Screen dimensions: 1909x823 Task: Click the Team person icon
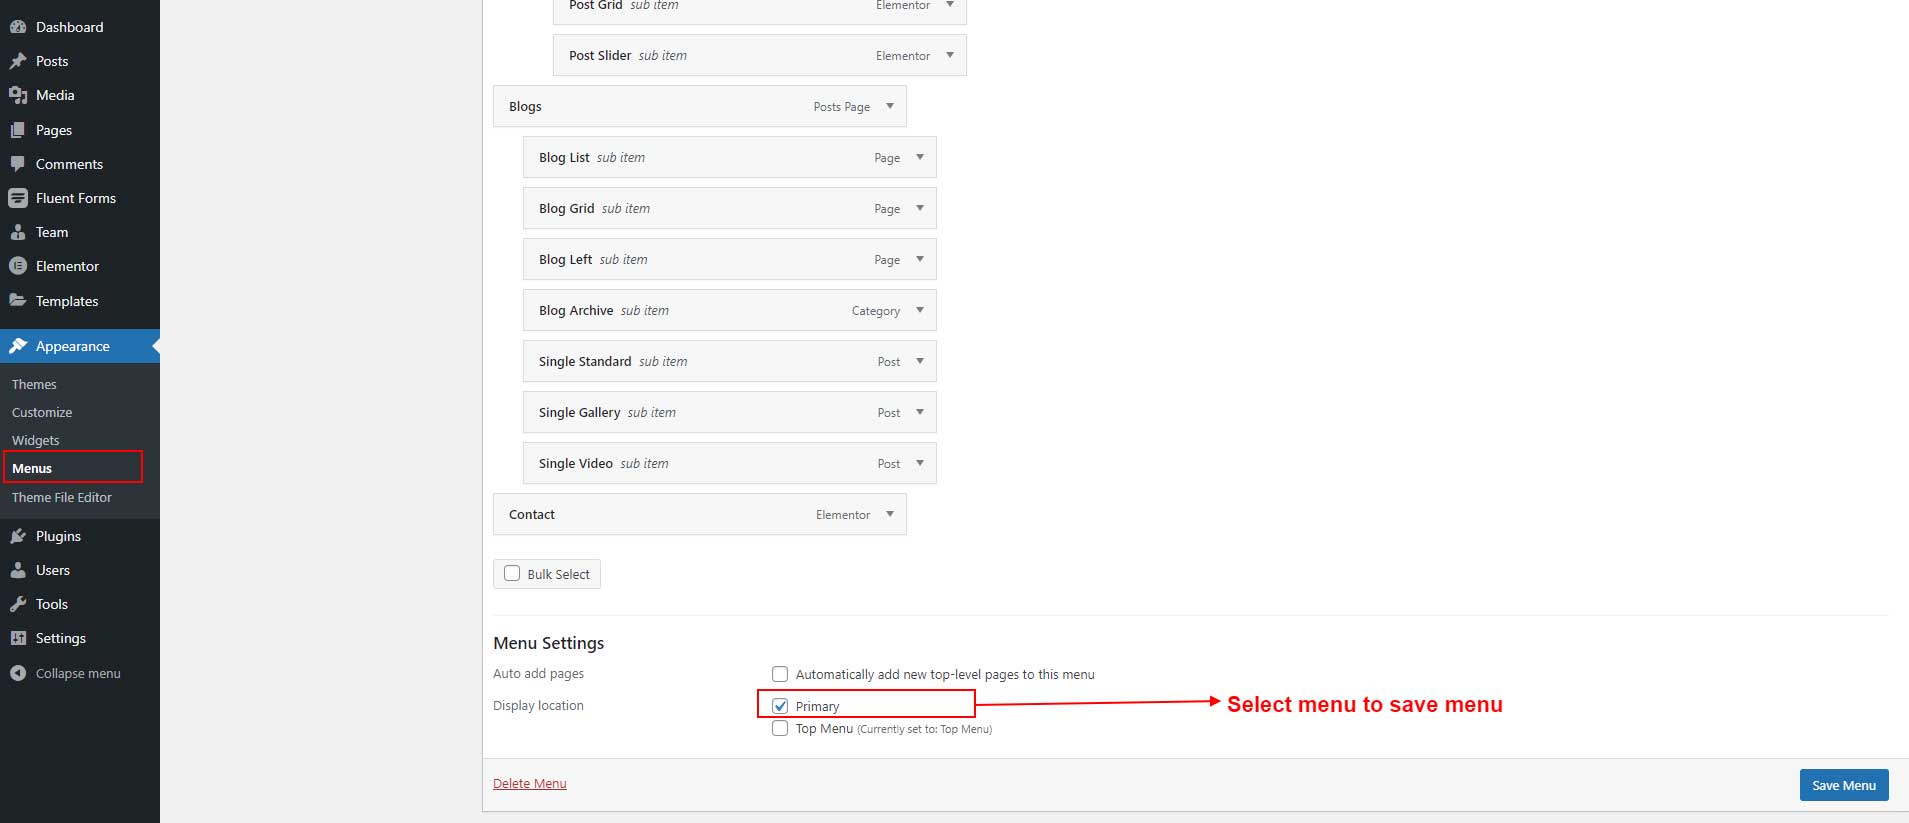[x=18, y=232]
